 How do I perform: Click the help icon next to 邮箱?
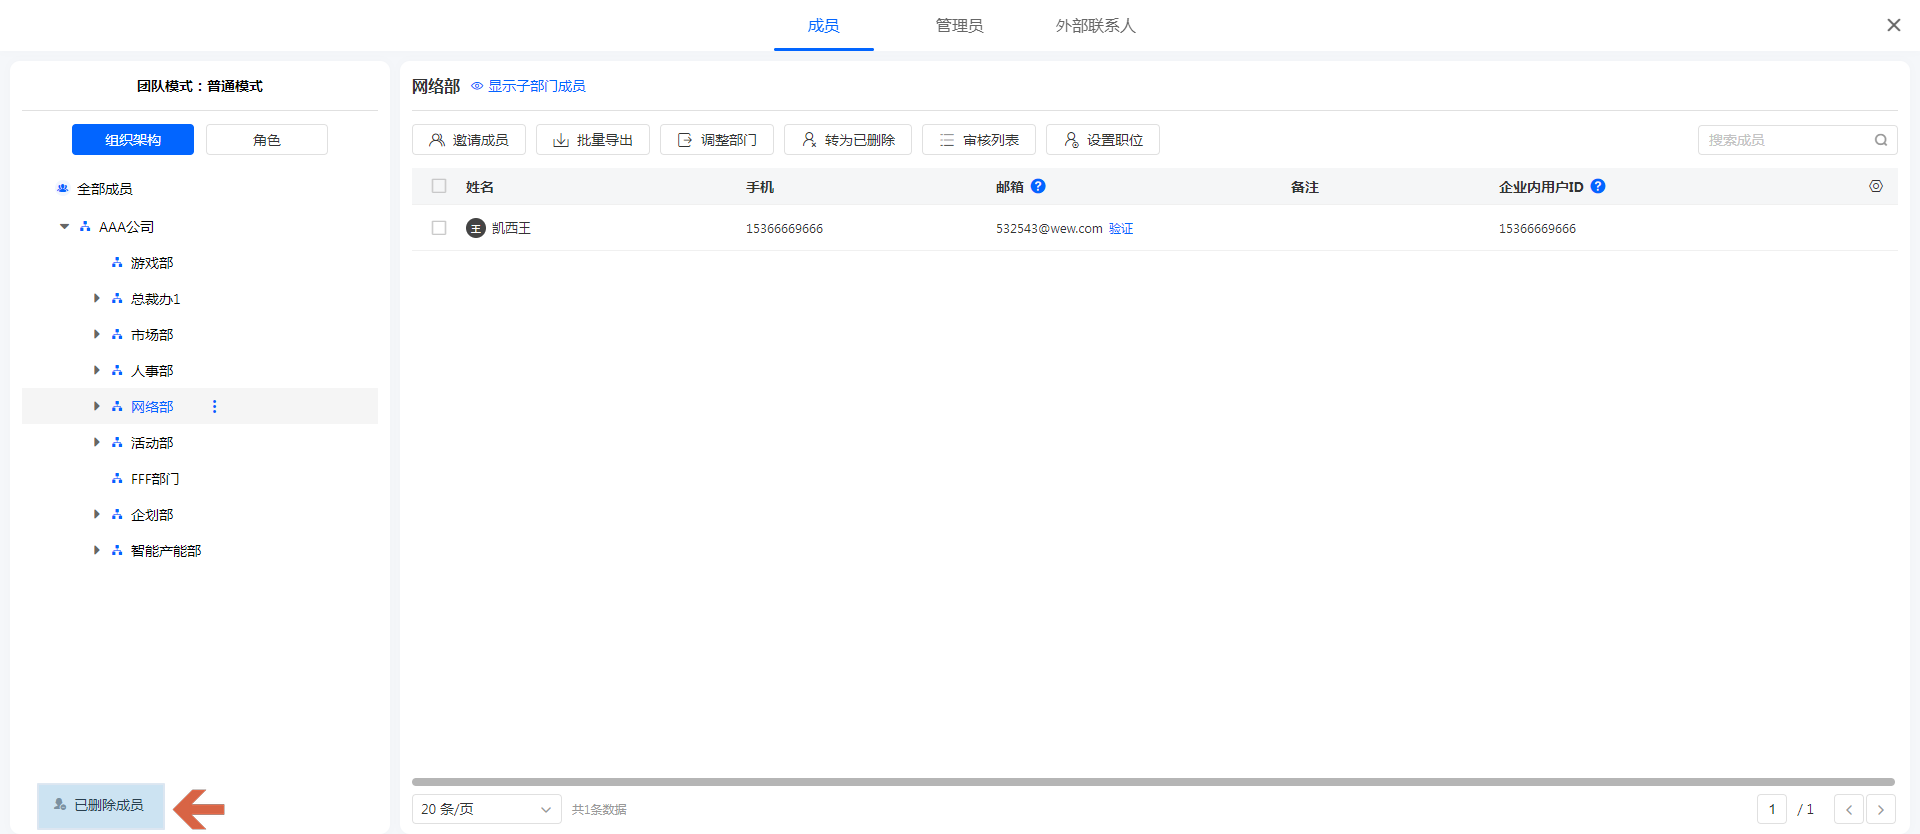pos(1038,186)
